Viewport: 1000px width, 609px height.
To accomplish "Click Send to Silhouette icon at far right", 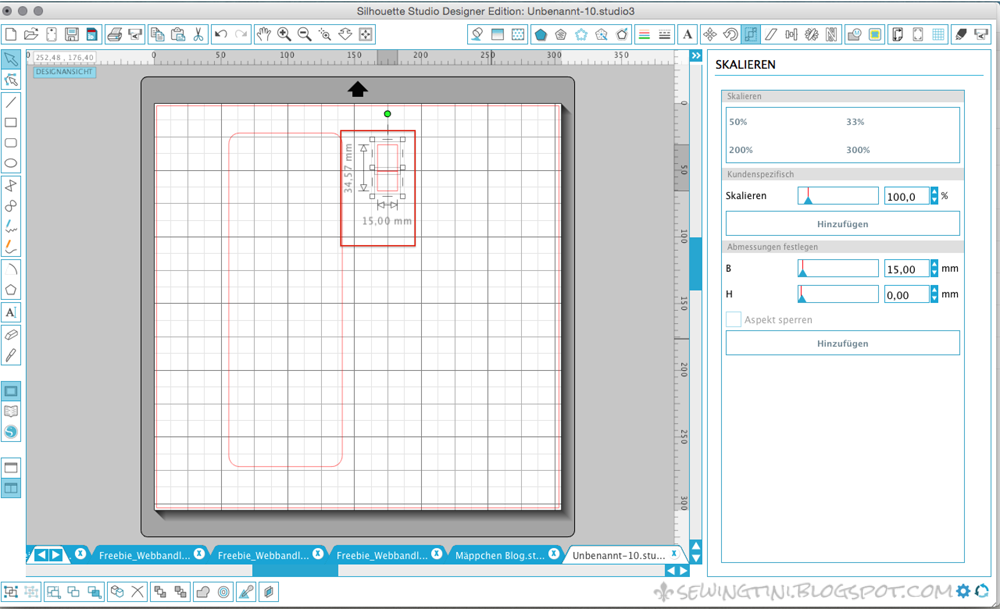I will (x=982, y=34).
